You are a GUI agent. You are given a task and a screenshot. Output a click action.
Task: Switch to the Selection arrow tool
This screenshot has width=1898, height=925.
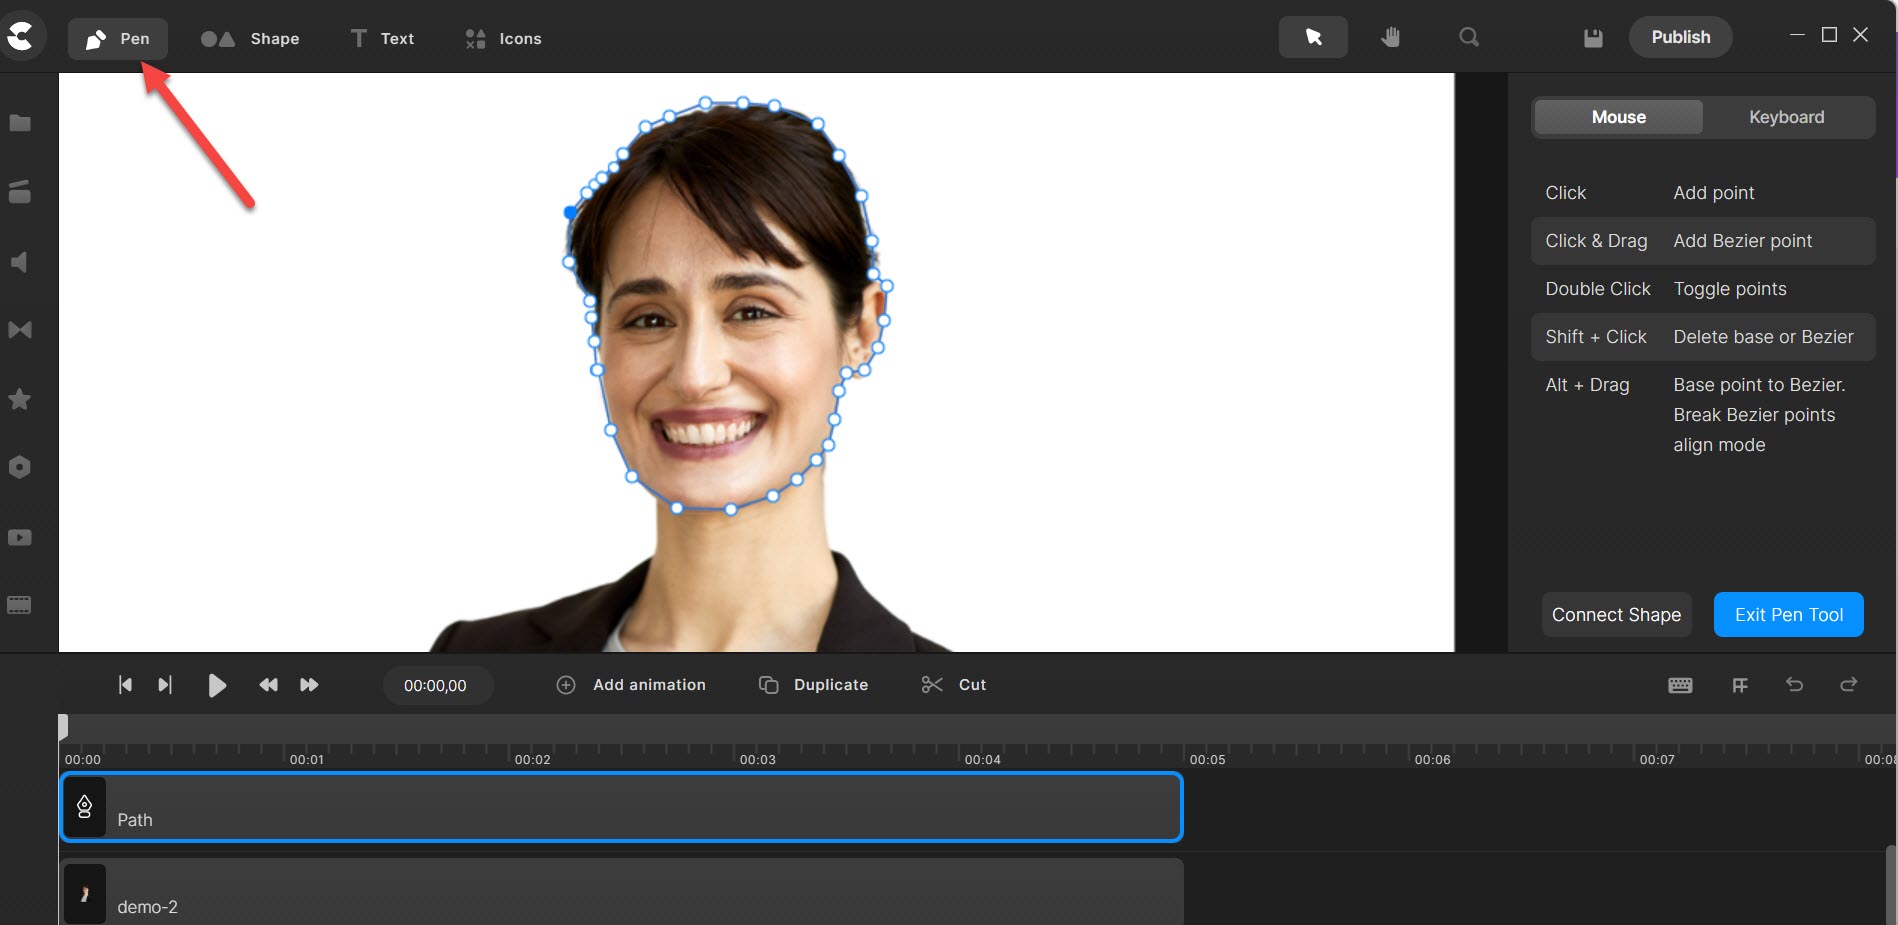click(1312, 36)
